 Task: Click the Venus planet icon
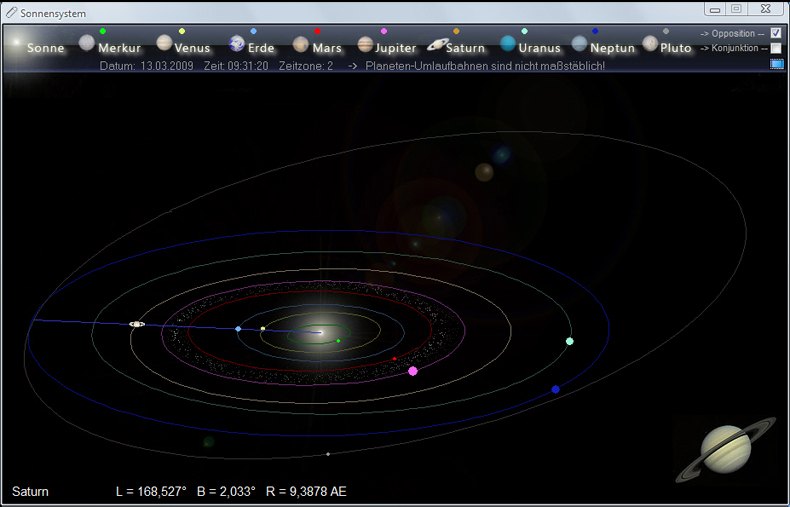click(164, 43)
